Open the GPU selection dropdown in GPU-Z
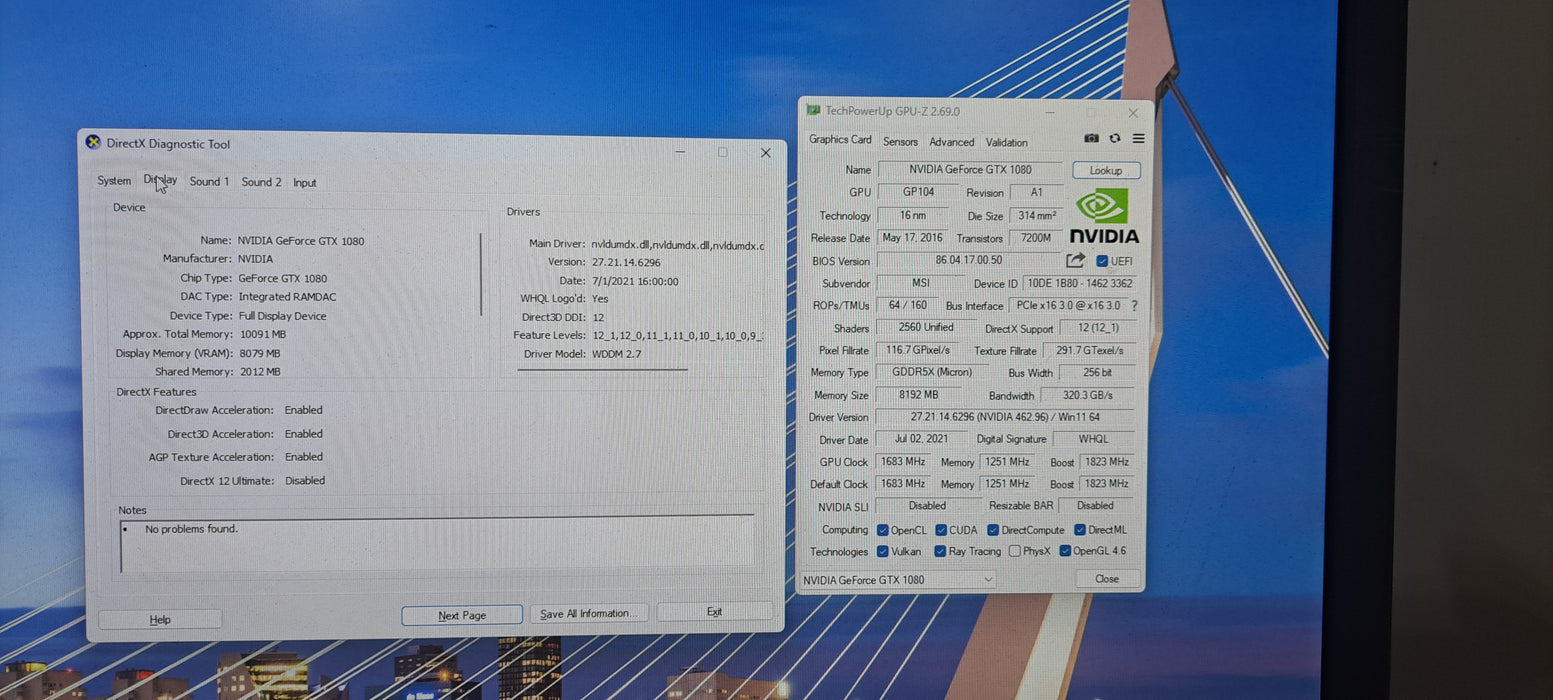This screenshot has height=700, width=1553. [x=898, y=580]
